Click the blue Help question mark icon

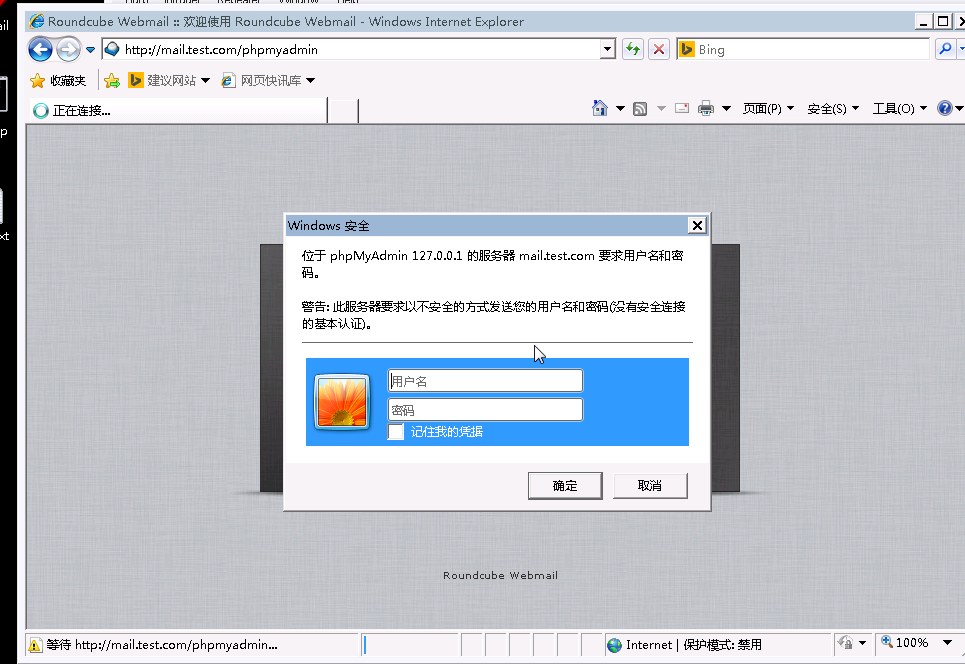point(945,108)
